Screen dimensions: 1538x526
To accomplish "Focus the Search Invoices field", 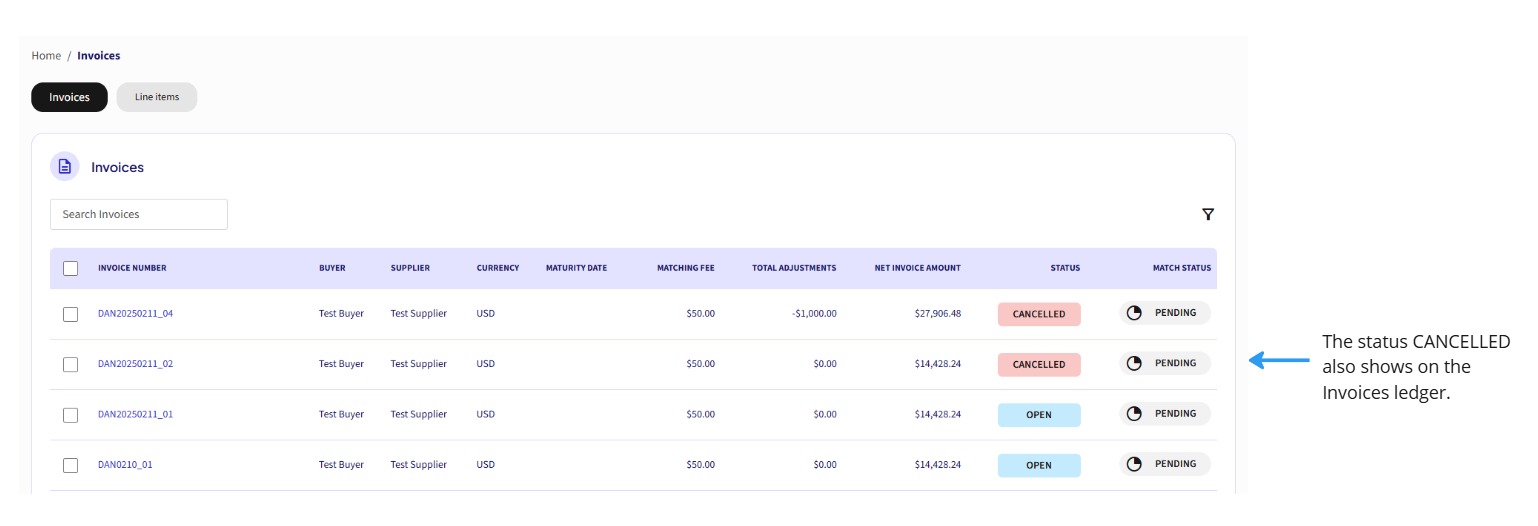I will point(139,214).
